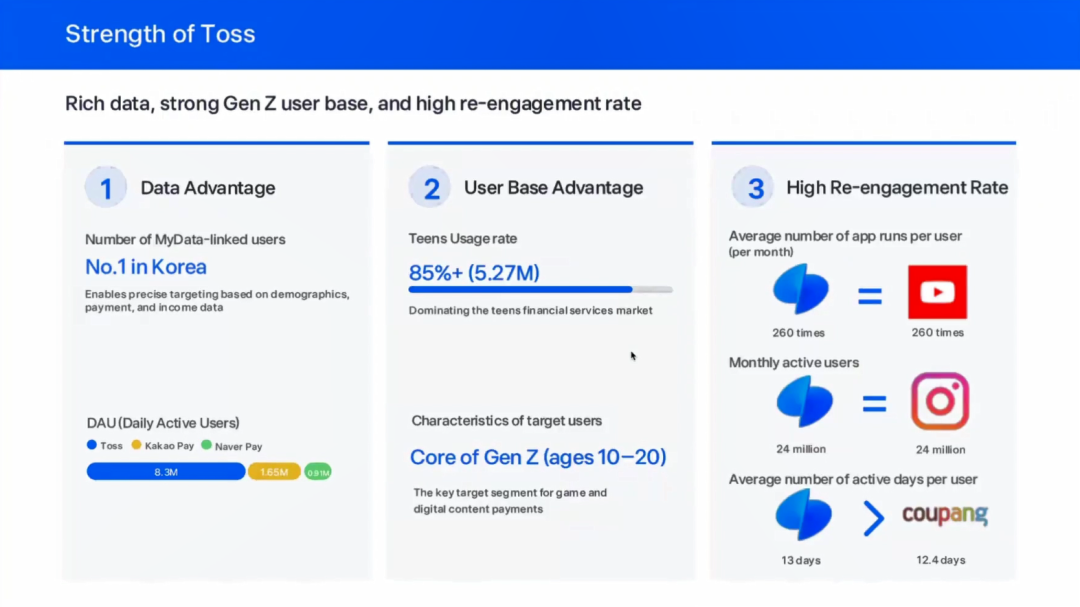
Task: Click '260 times' under the YouTube logo
Action: click(938, 332)
